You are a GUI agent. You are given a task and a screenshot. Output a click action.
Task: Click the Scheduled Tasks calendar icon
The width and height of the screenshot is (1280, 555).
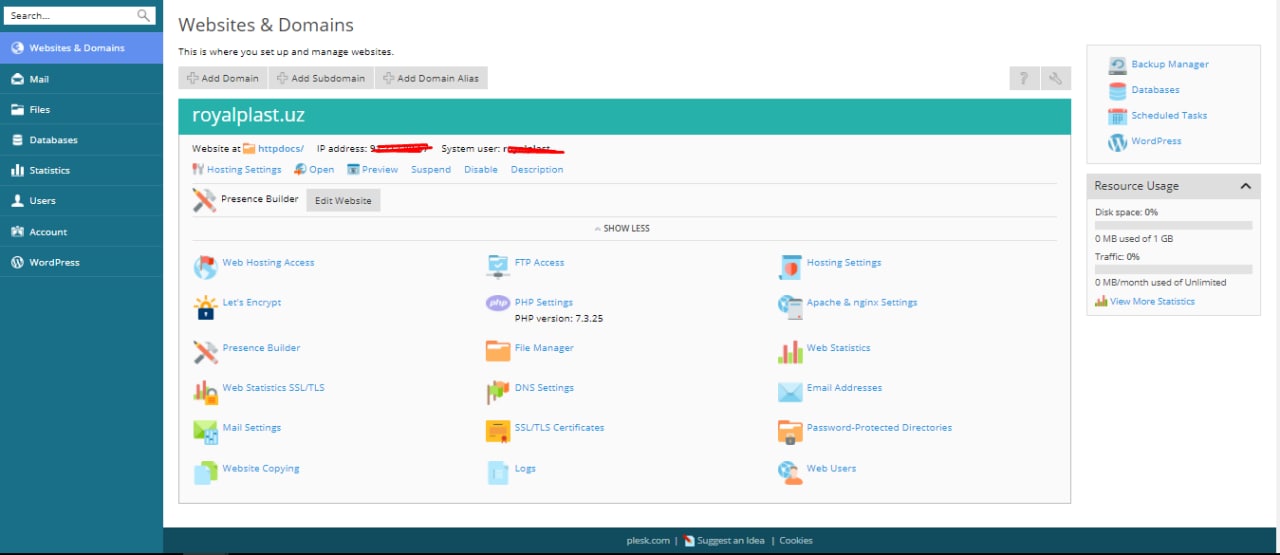click(x=1118, y=117)
